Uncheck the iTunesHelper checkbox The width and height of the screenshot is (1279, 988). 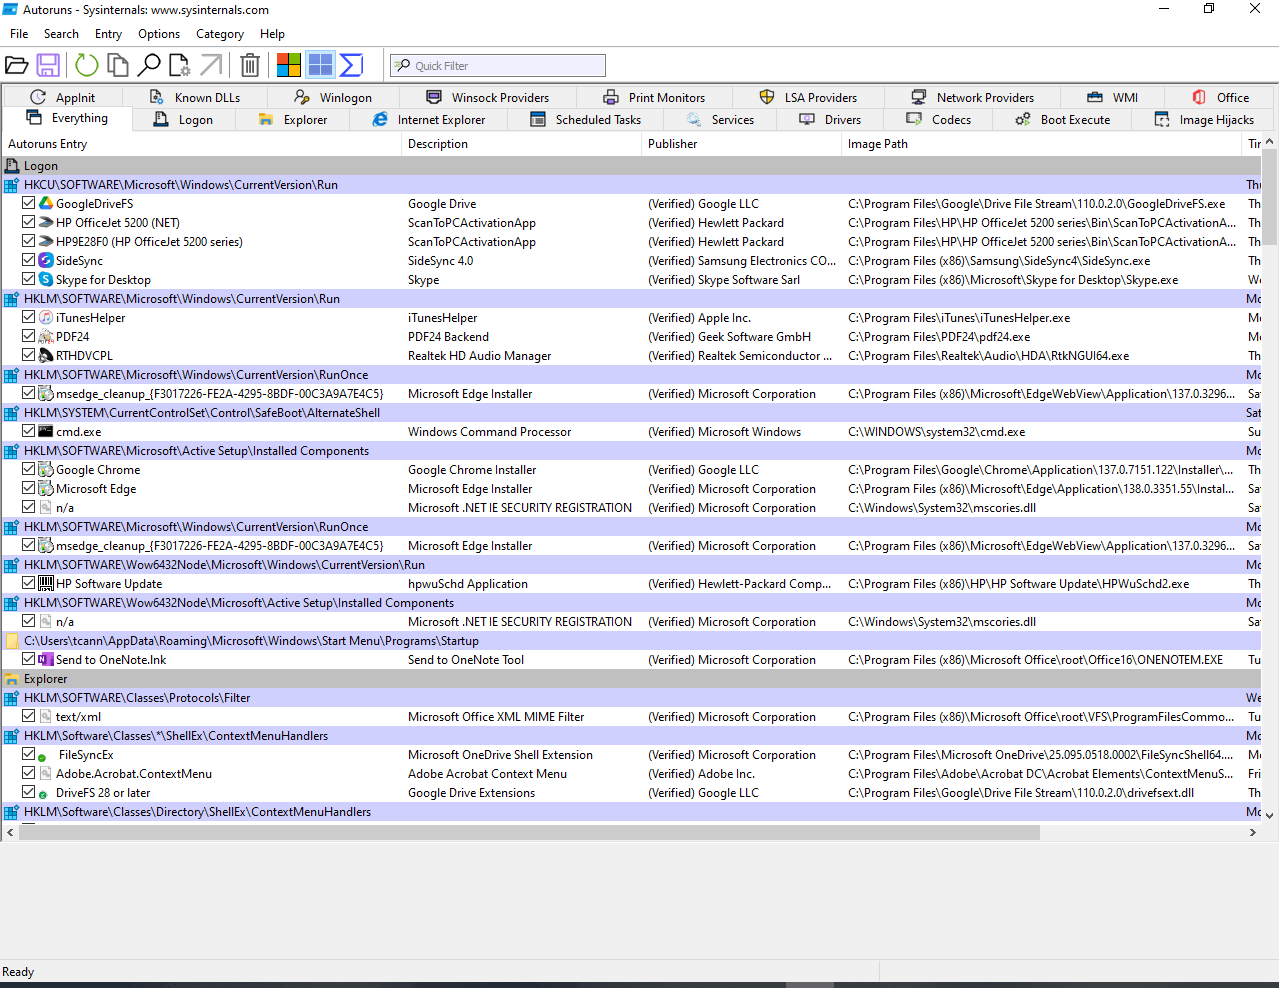coord(29,317)
